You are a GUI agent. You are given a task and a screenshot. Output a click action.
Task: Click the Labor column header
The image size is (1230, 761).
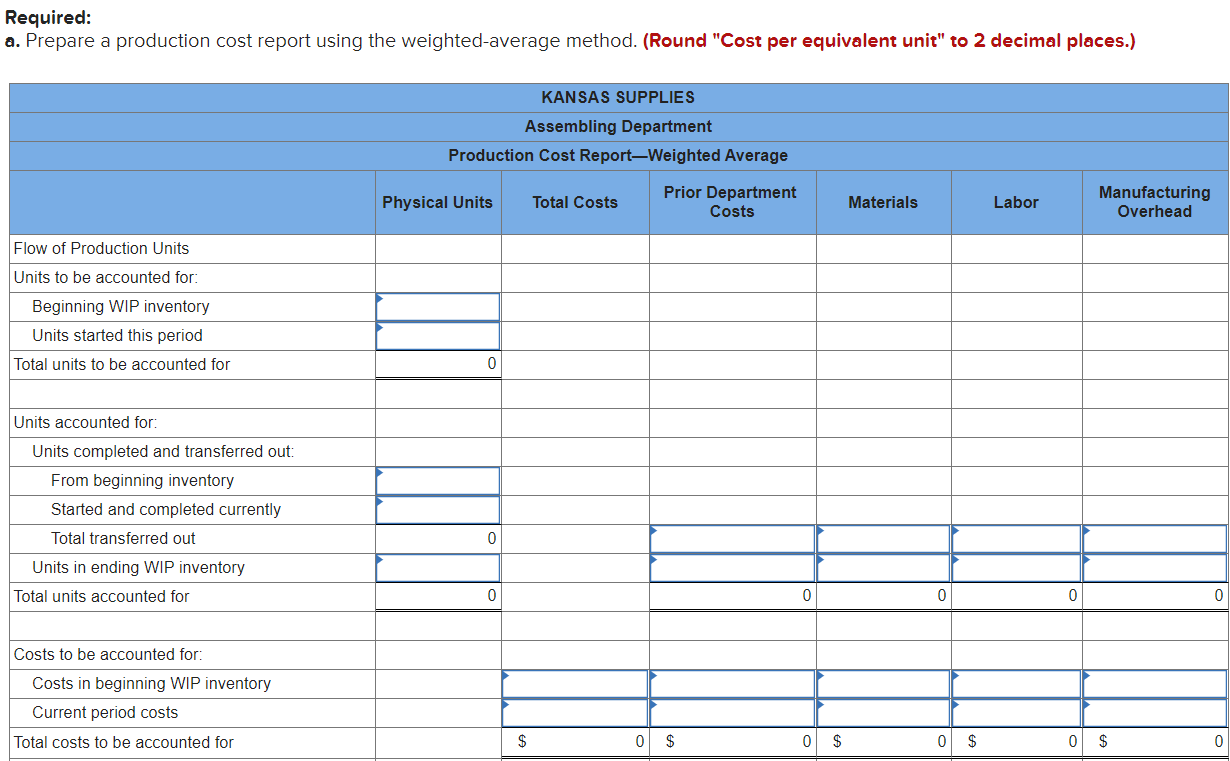[1016, 202]
